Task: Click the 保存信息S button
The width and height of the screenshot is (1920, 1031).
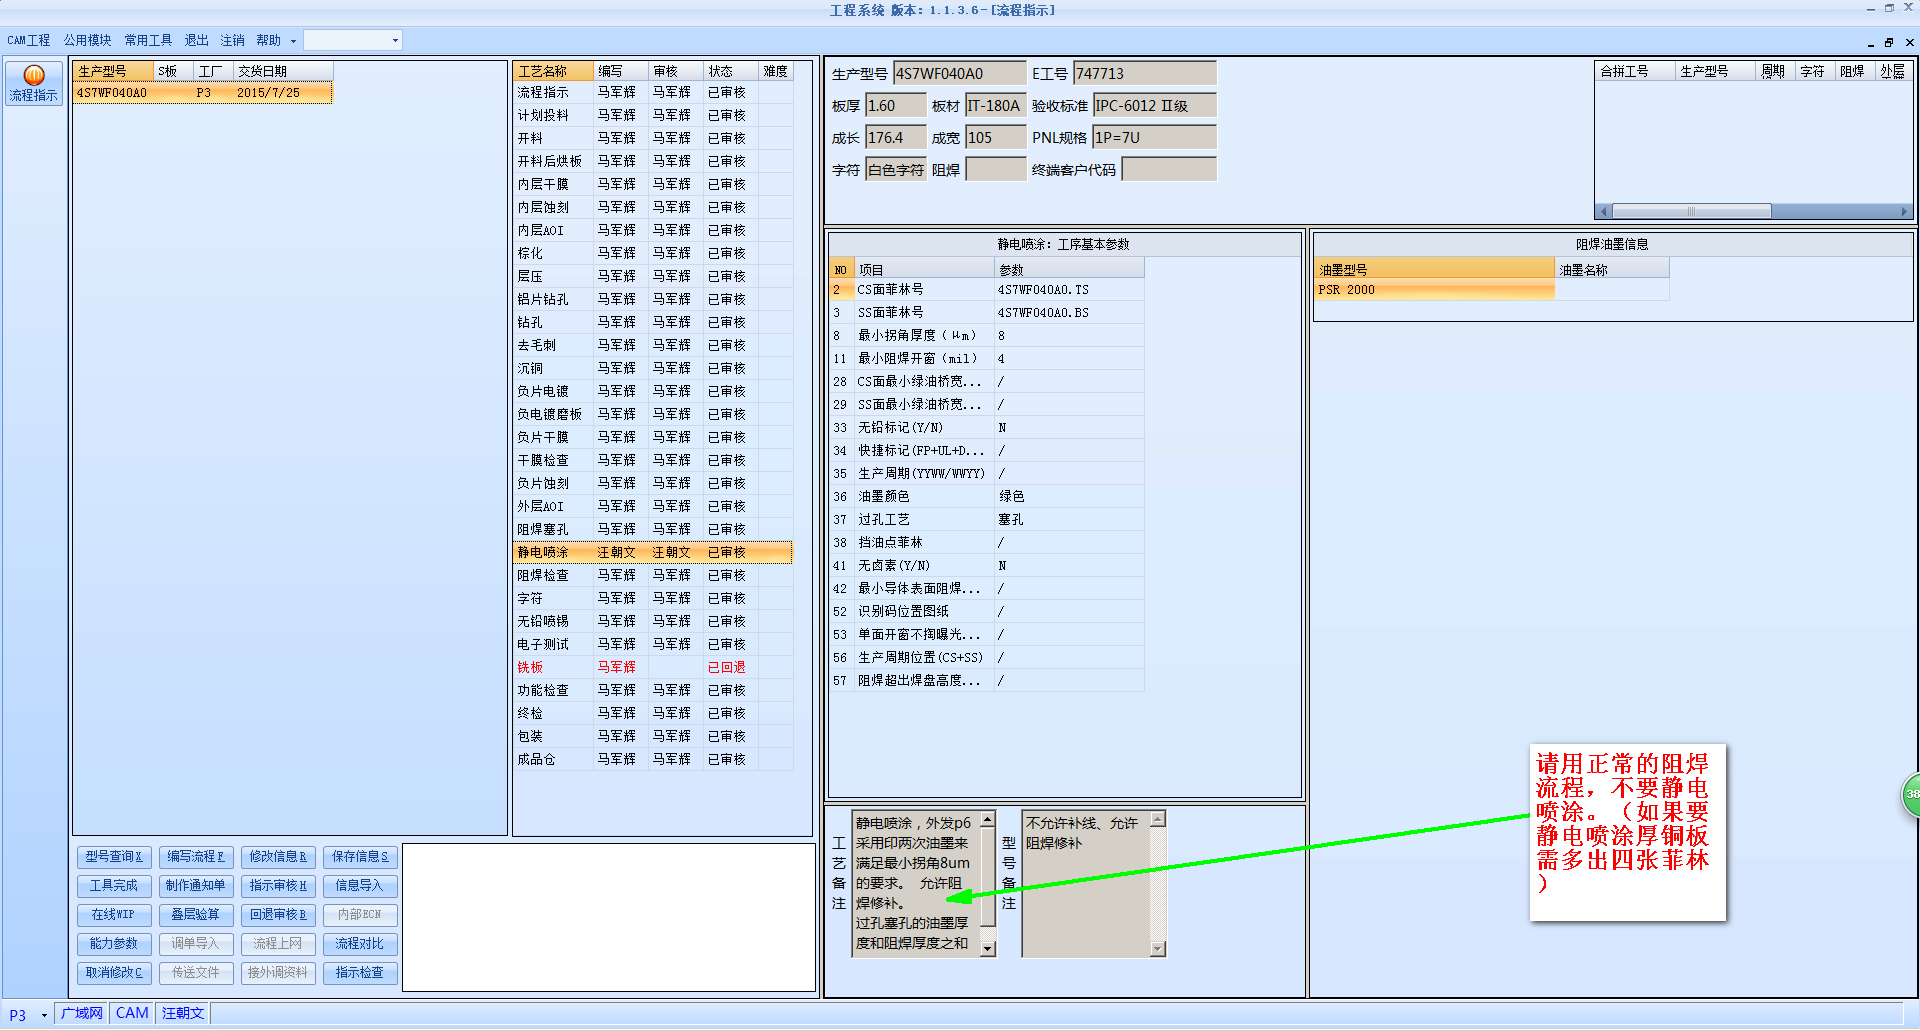Action: [x=360, y=857]
